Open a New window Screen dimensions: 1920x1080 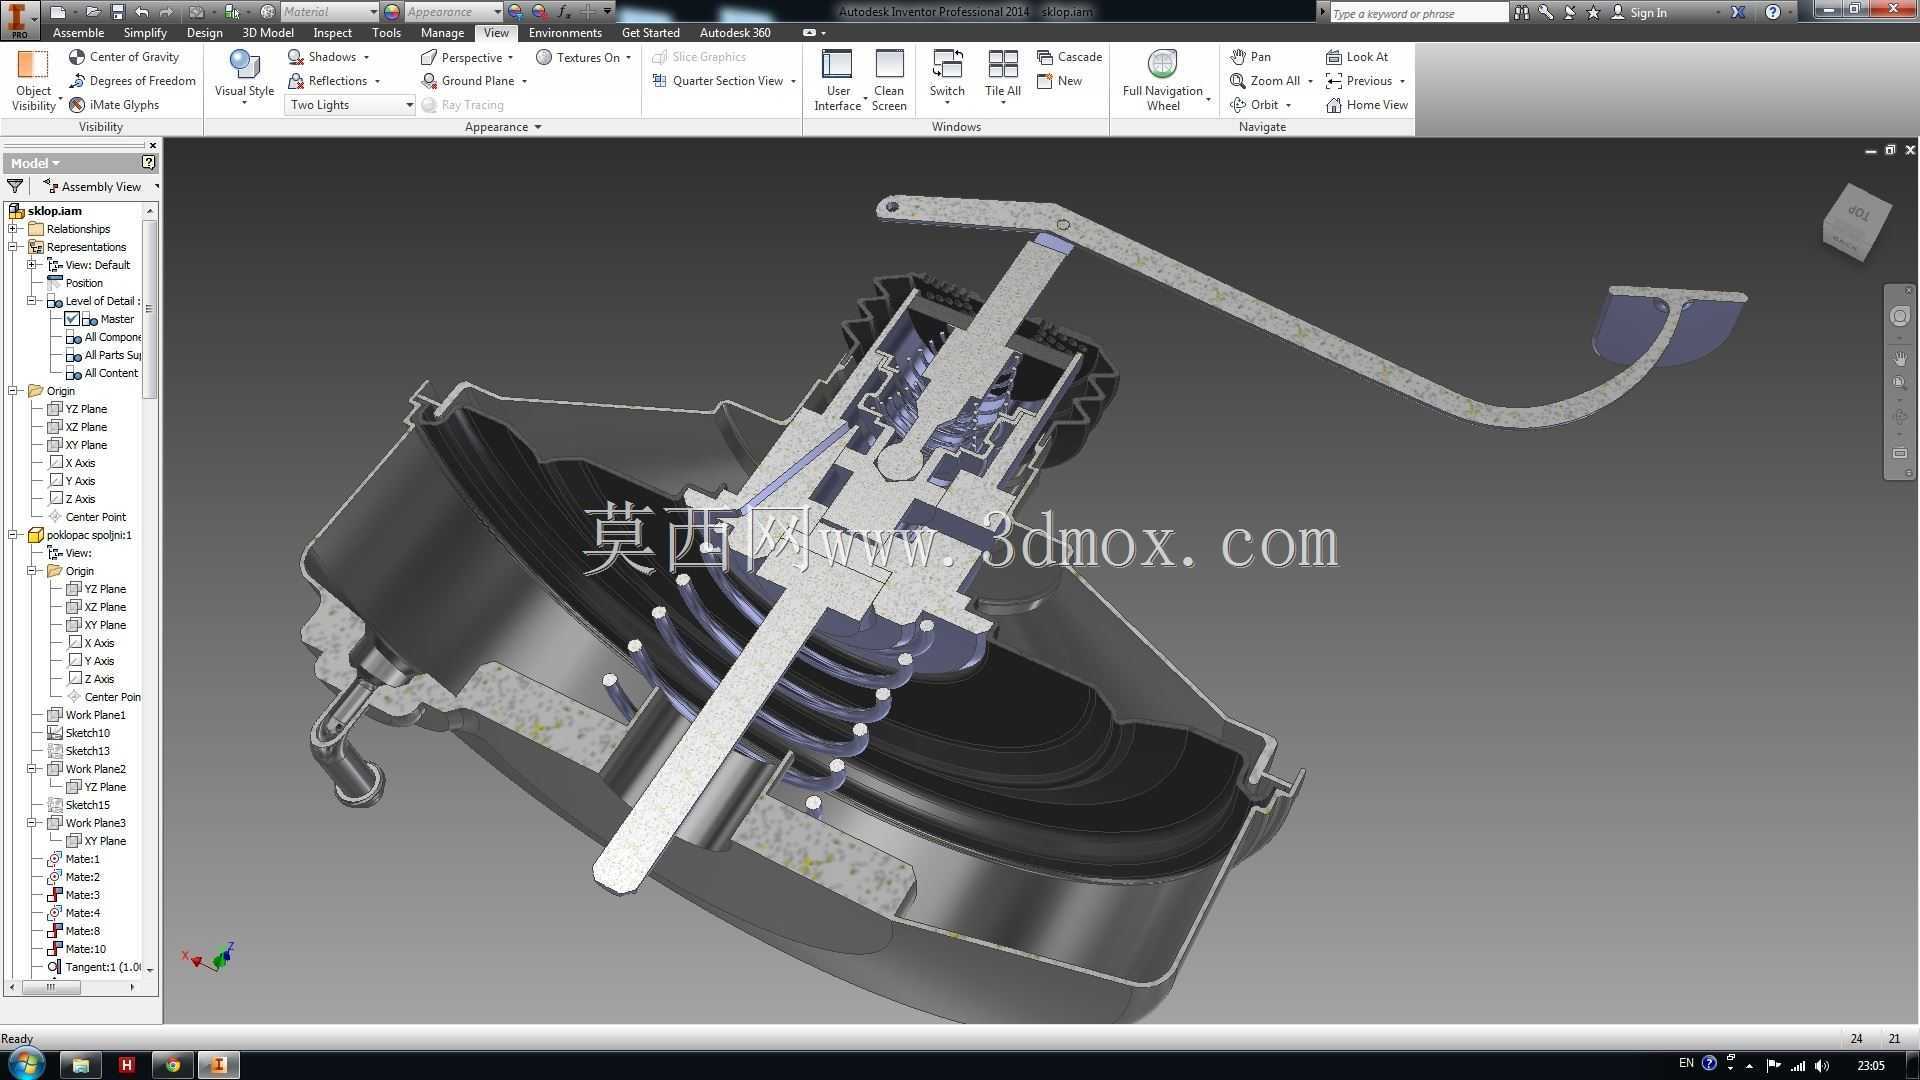point(1059,81)
